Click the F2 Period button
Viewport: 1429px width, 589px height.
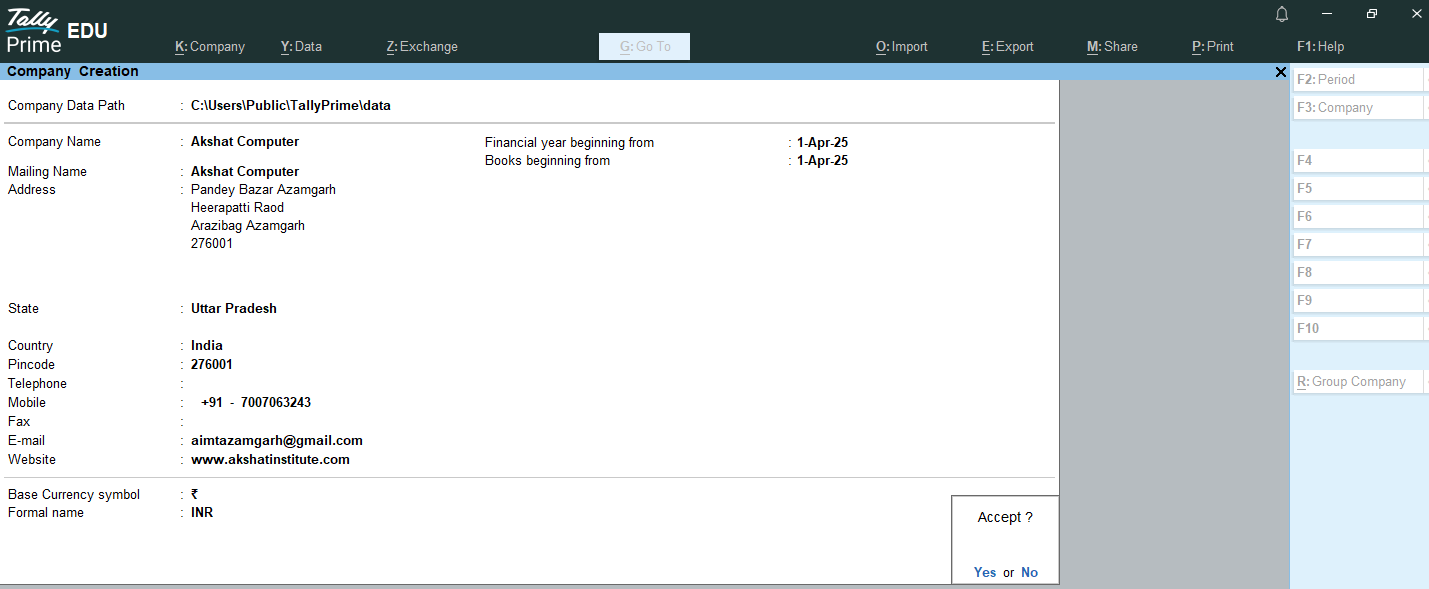[1356, 80]
